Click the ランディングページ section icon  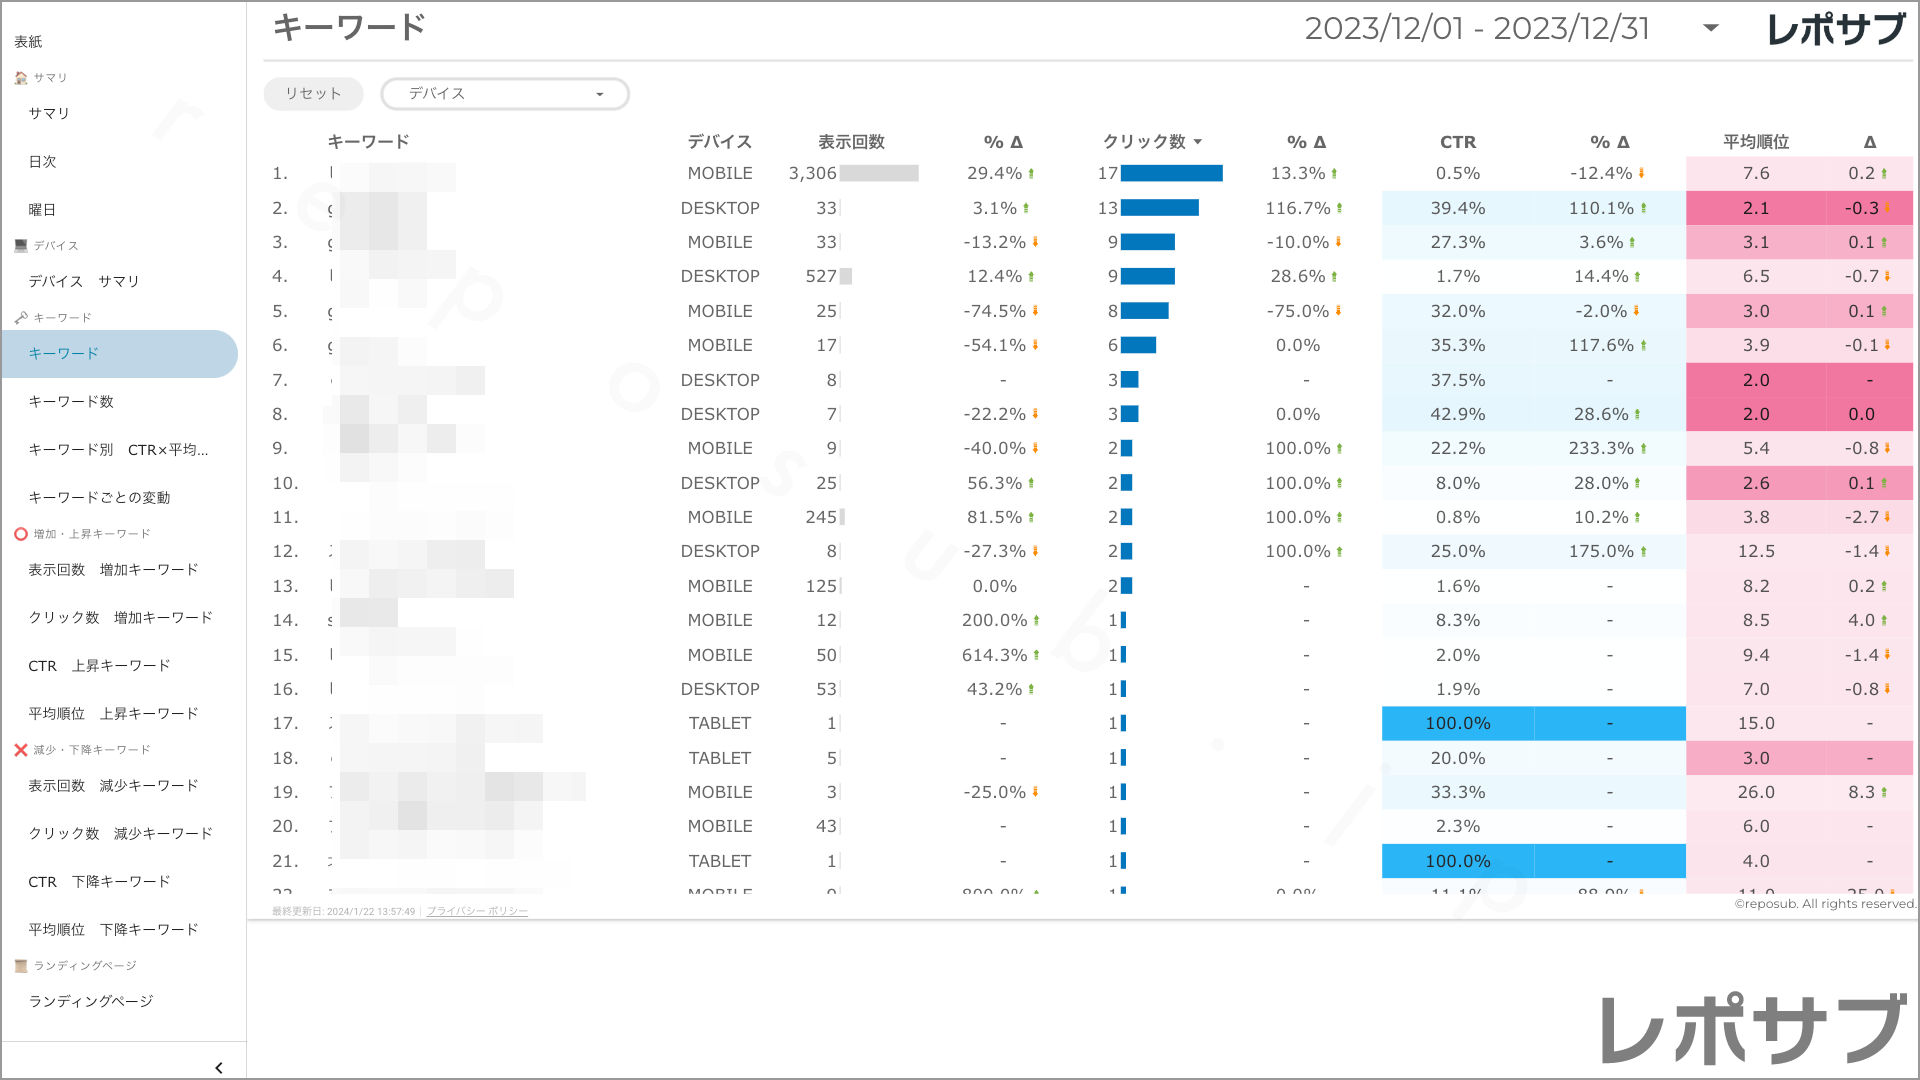(x=21, y=966)
